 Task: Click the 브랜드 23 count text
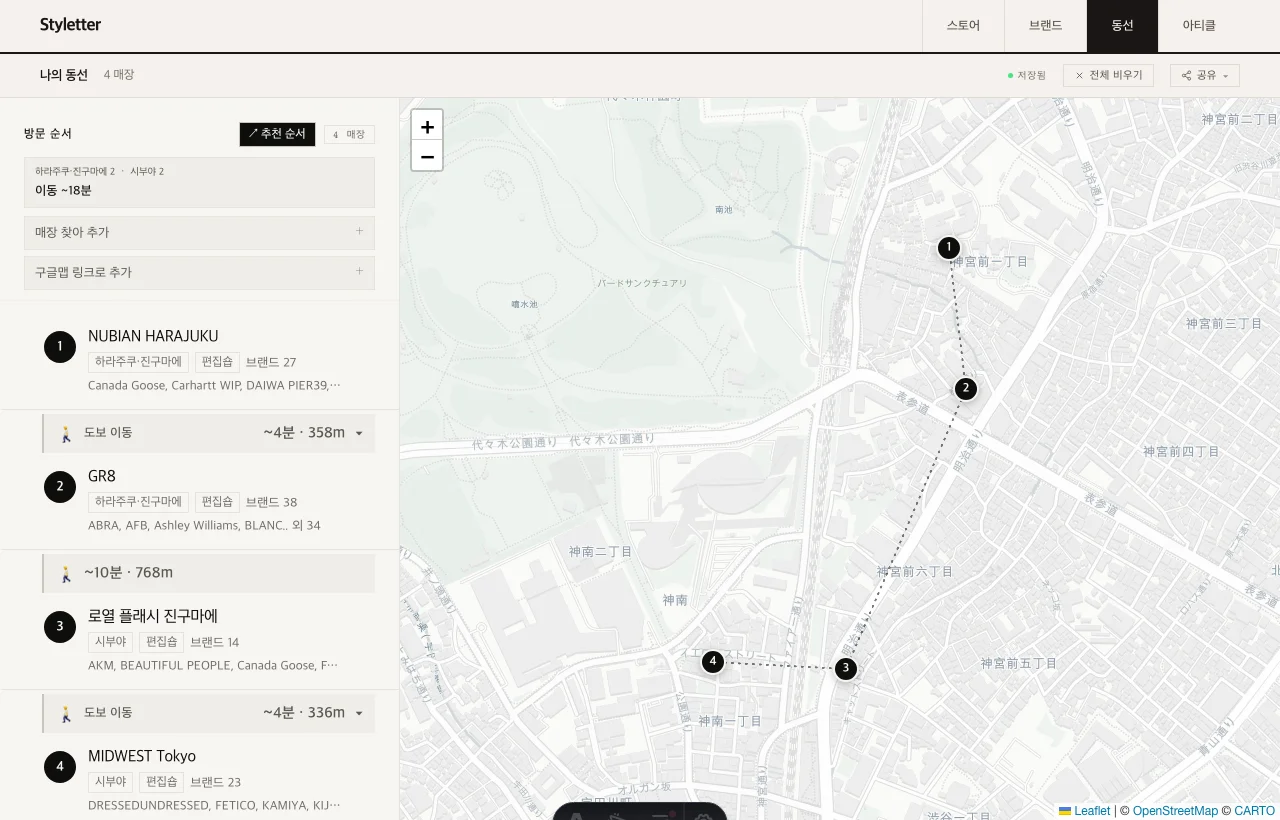click(216, 782)
